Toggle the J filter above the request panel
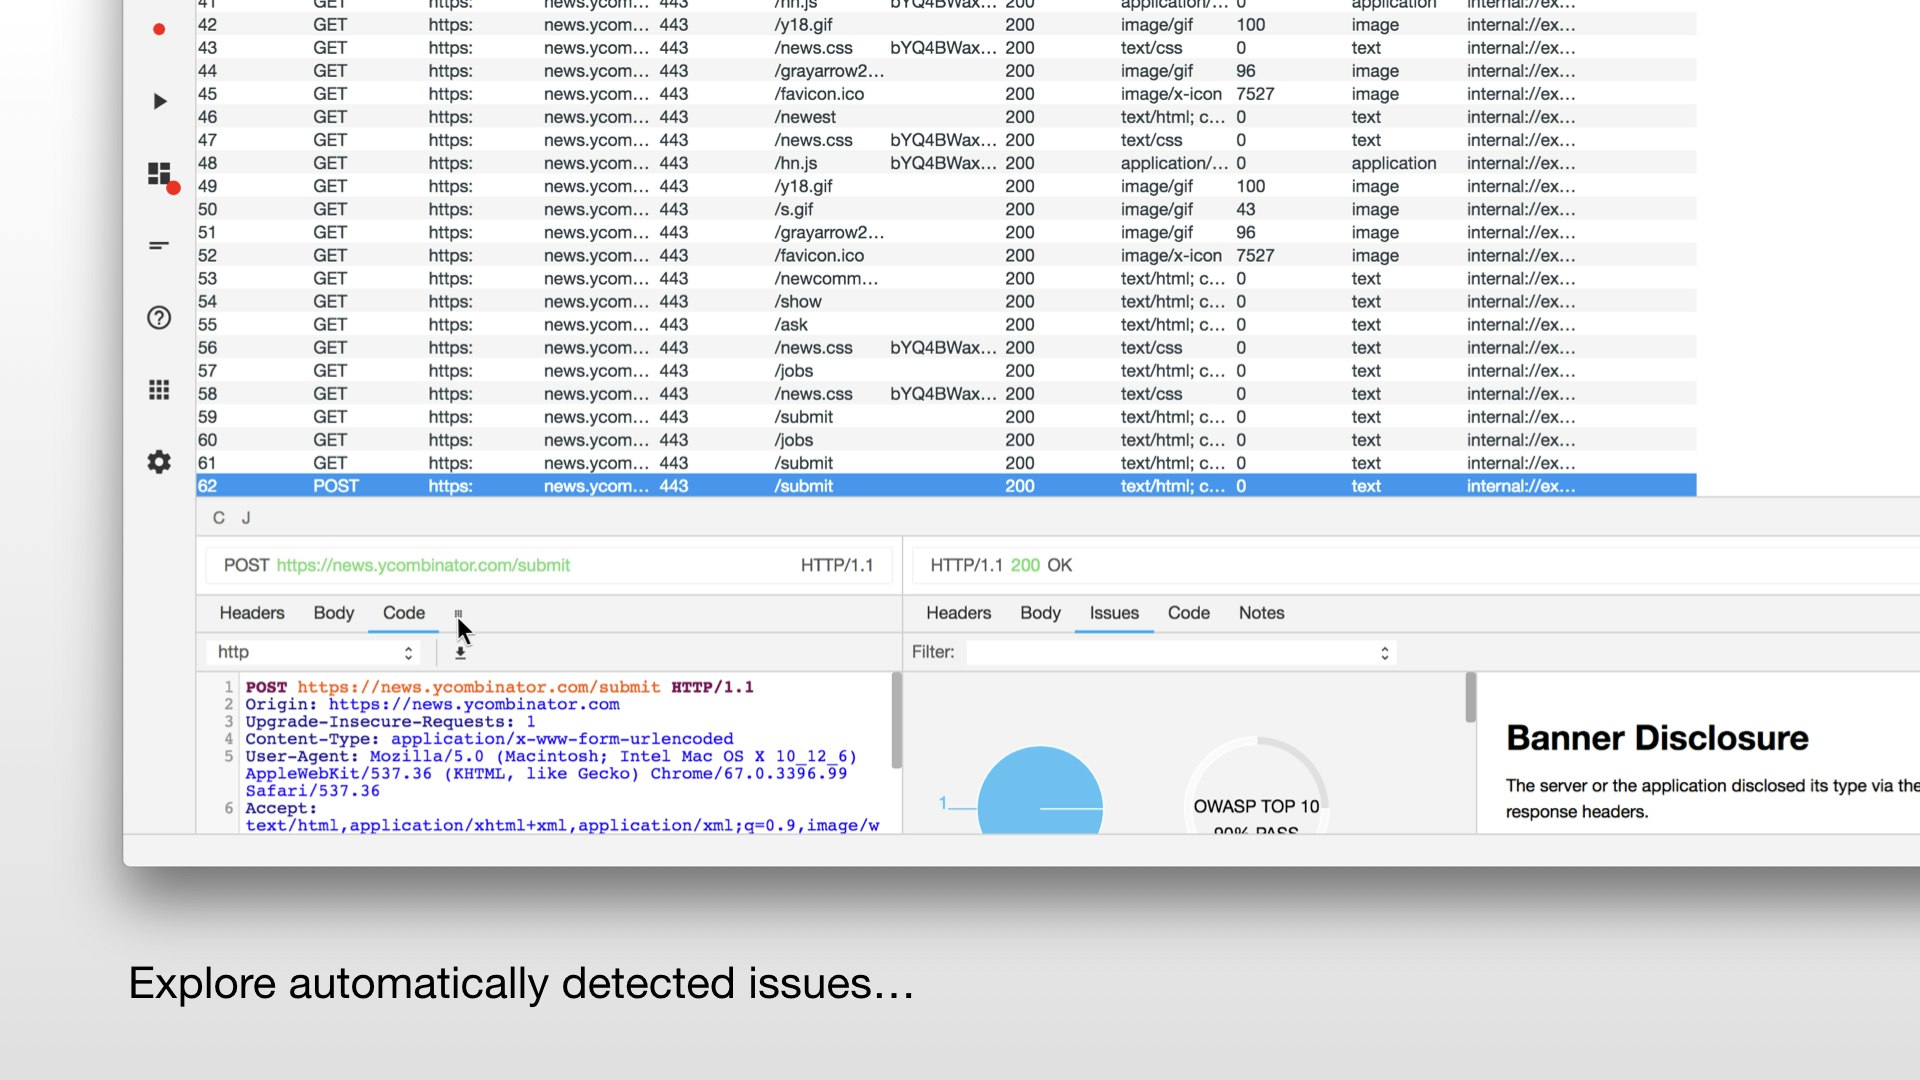 tap(244, 517)
